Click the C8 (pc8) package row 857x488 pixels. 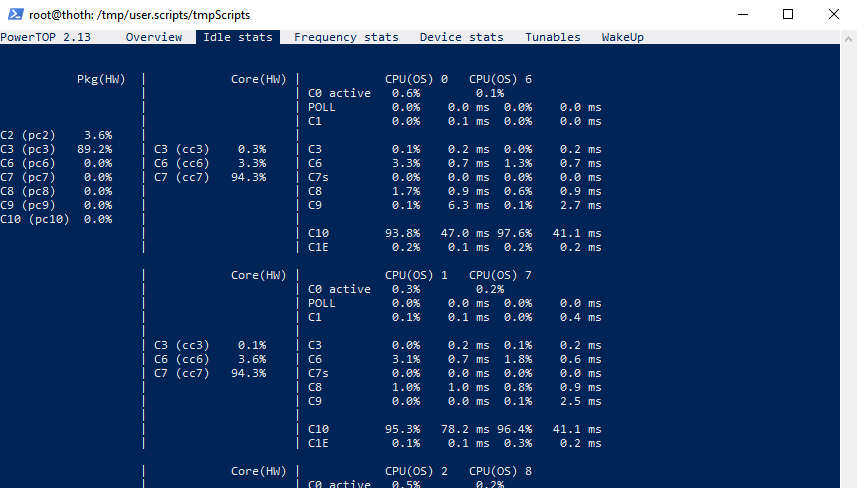tap(56, 191)
